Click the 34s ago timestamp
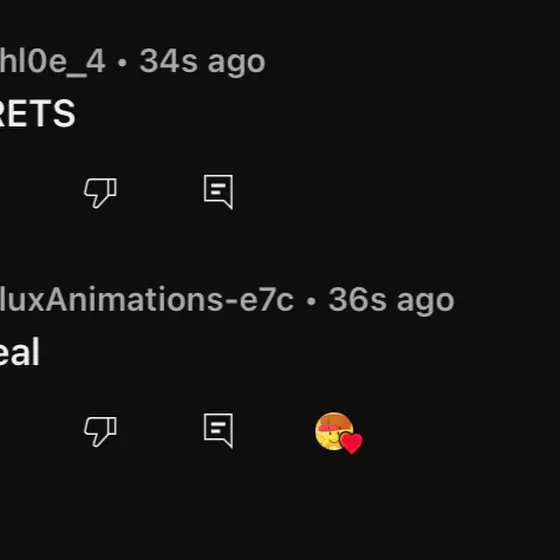This screenshot has height=560, width=560. (x=202, y=61)
